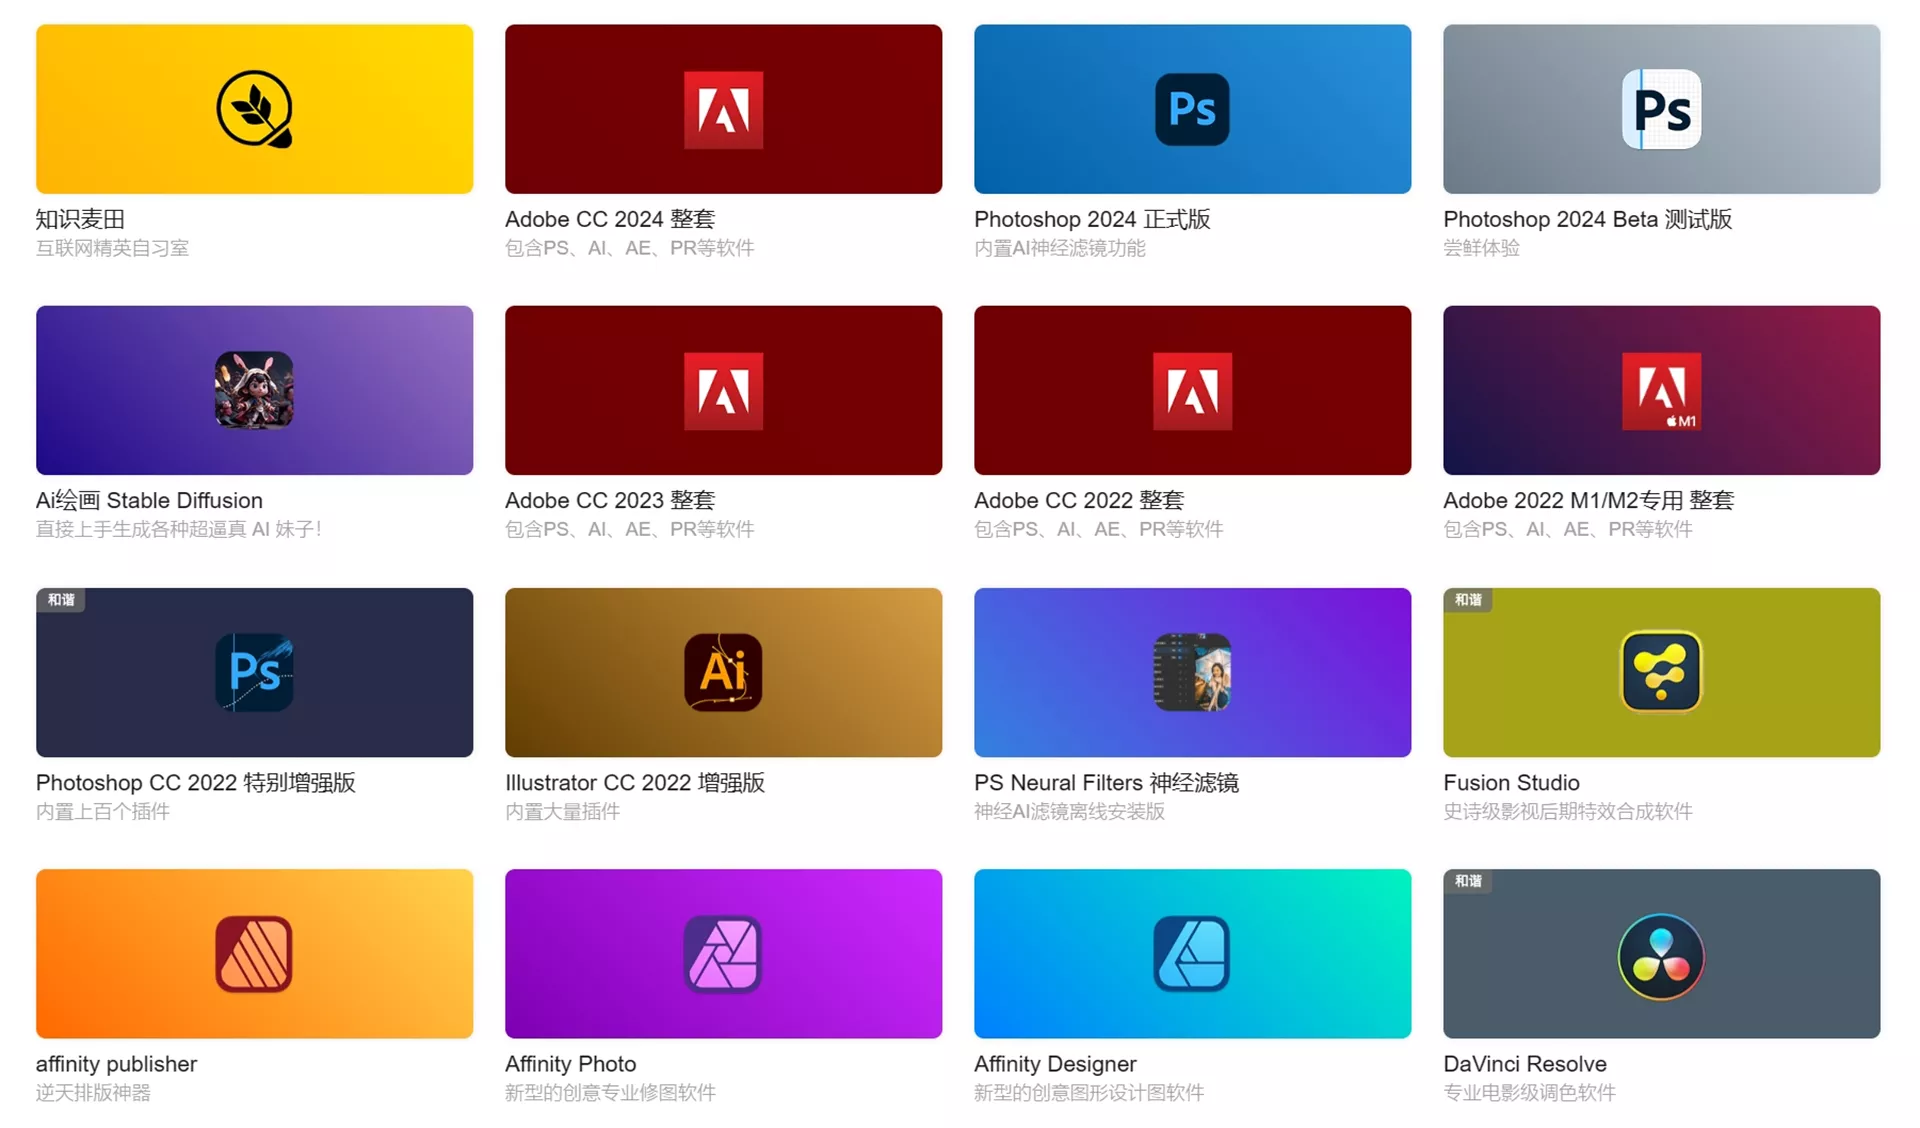Click the PS Neural Filters preview icon

pos(1192,672)
